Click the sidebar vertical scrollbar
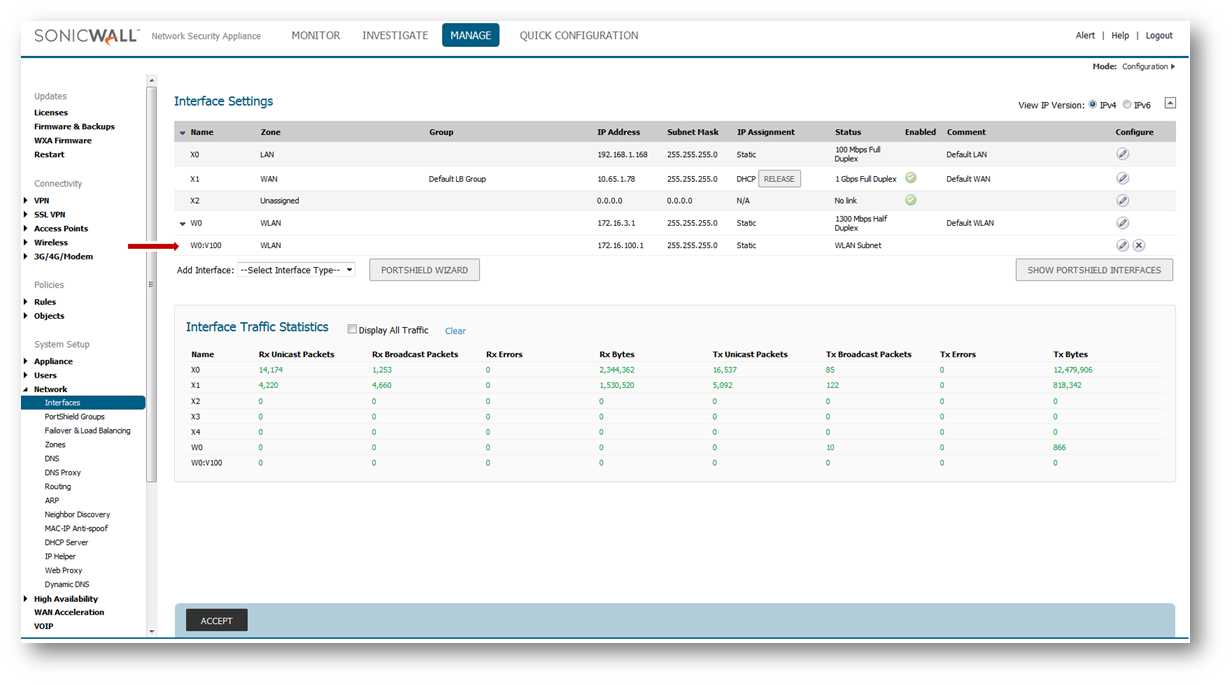 click(152, 280)
